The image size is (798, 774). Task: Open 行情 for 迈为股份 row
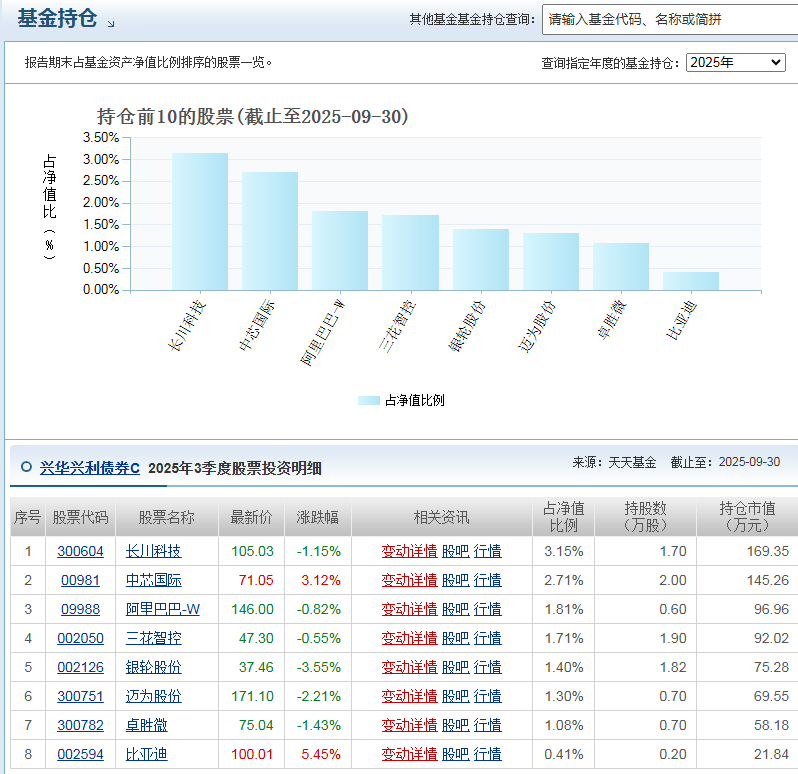click(x=488, y=696)
